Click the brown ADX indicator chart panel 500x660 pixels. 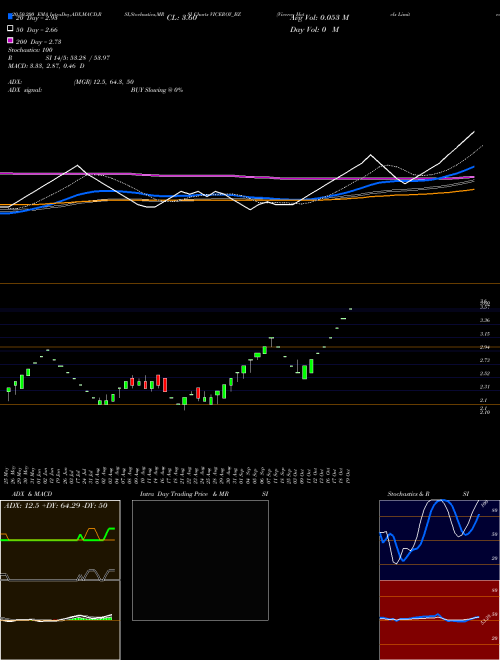pyautogui.click(x=60, y=540)
